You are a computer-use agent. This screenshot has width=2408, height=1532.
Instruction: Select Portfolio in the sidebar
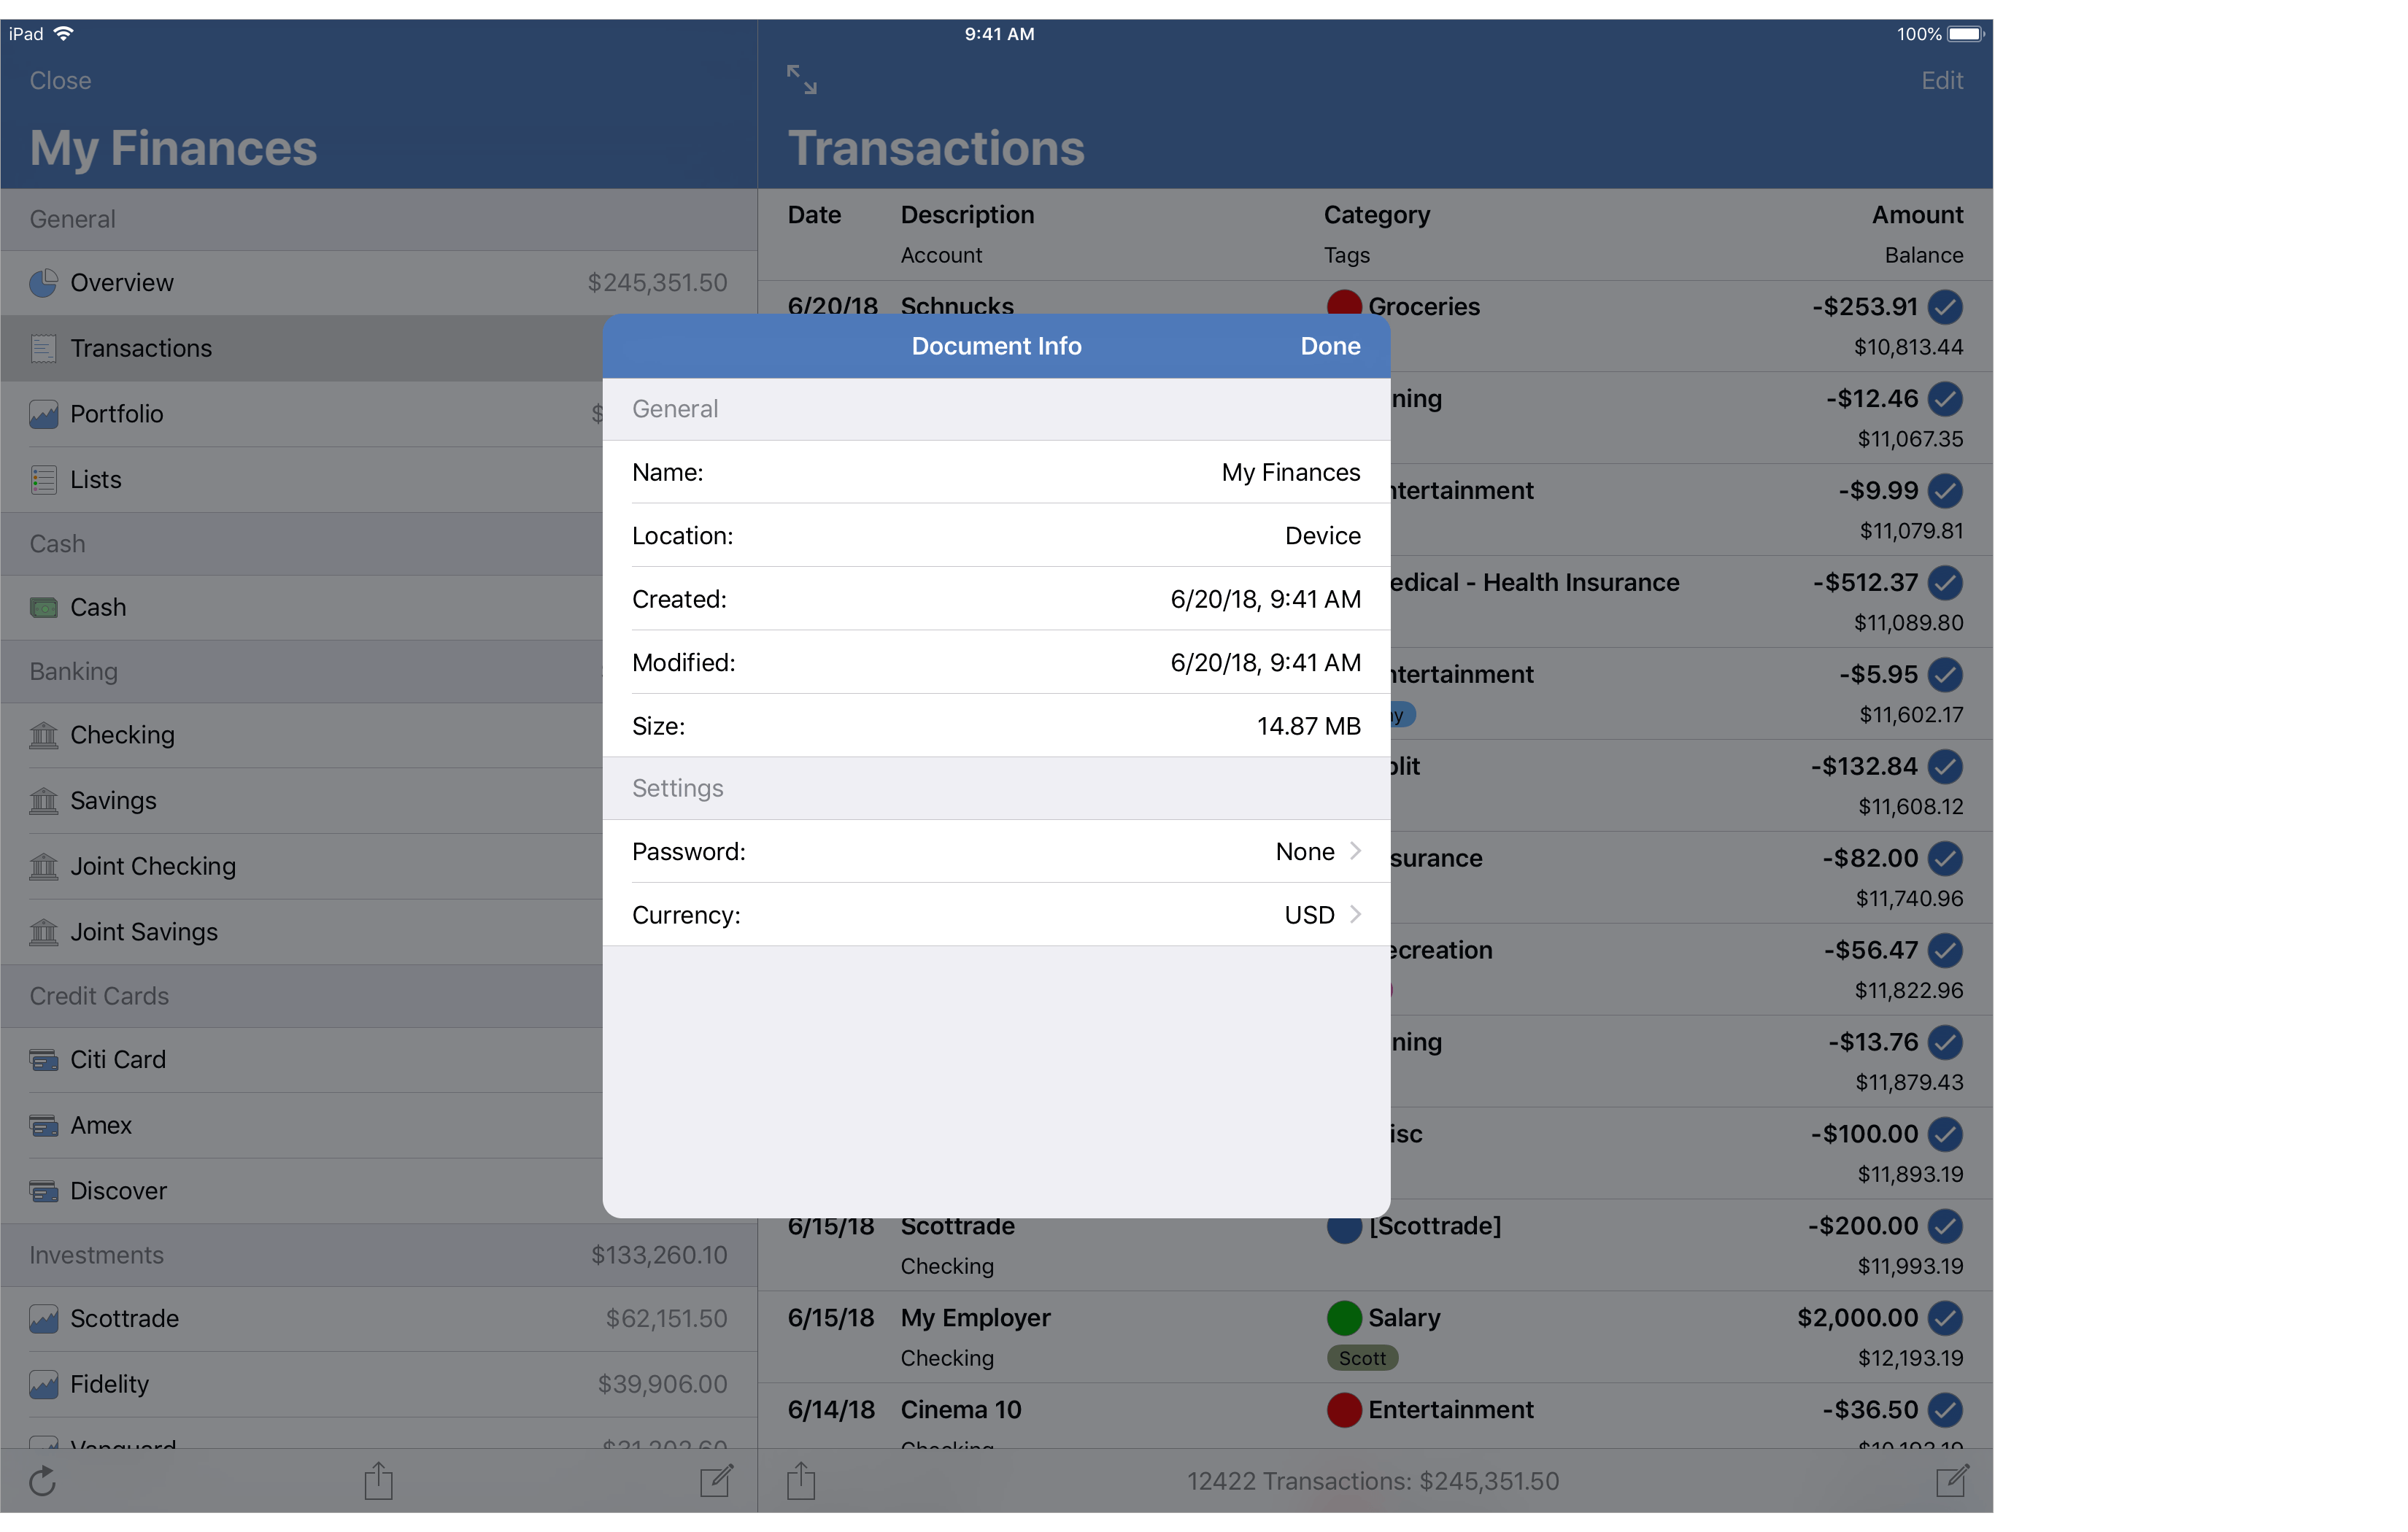tap(116, 414)
